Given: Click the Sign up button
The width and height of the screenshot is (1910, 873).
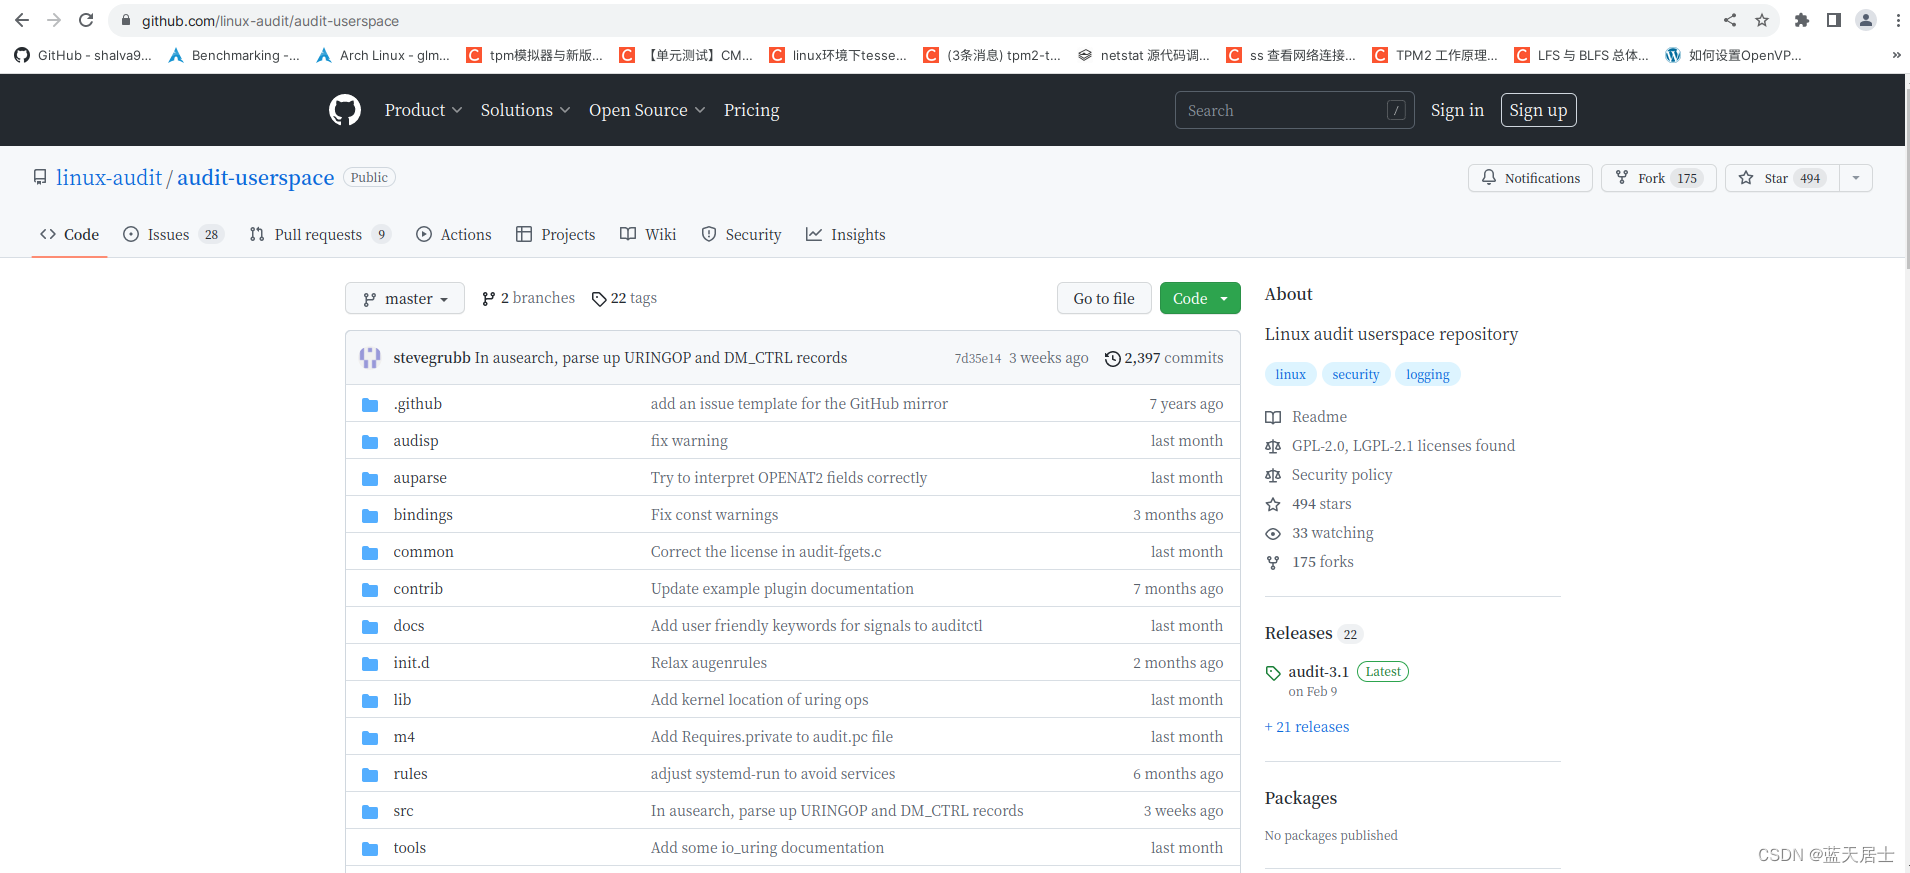Looking at the screenshot, I should coord(1538,110).
